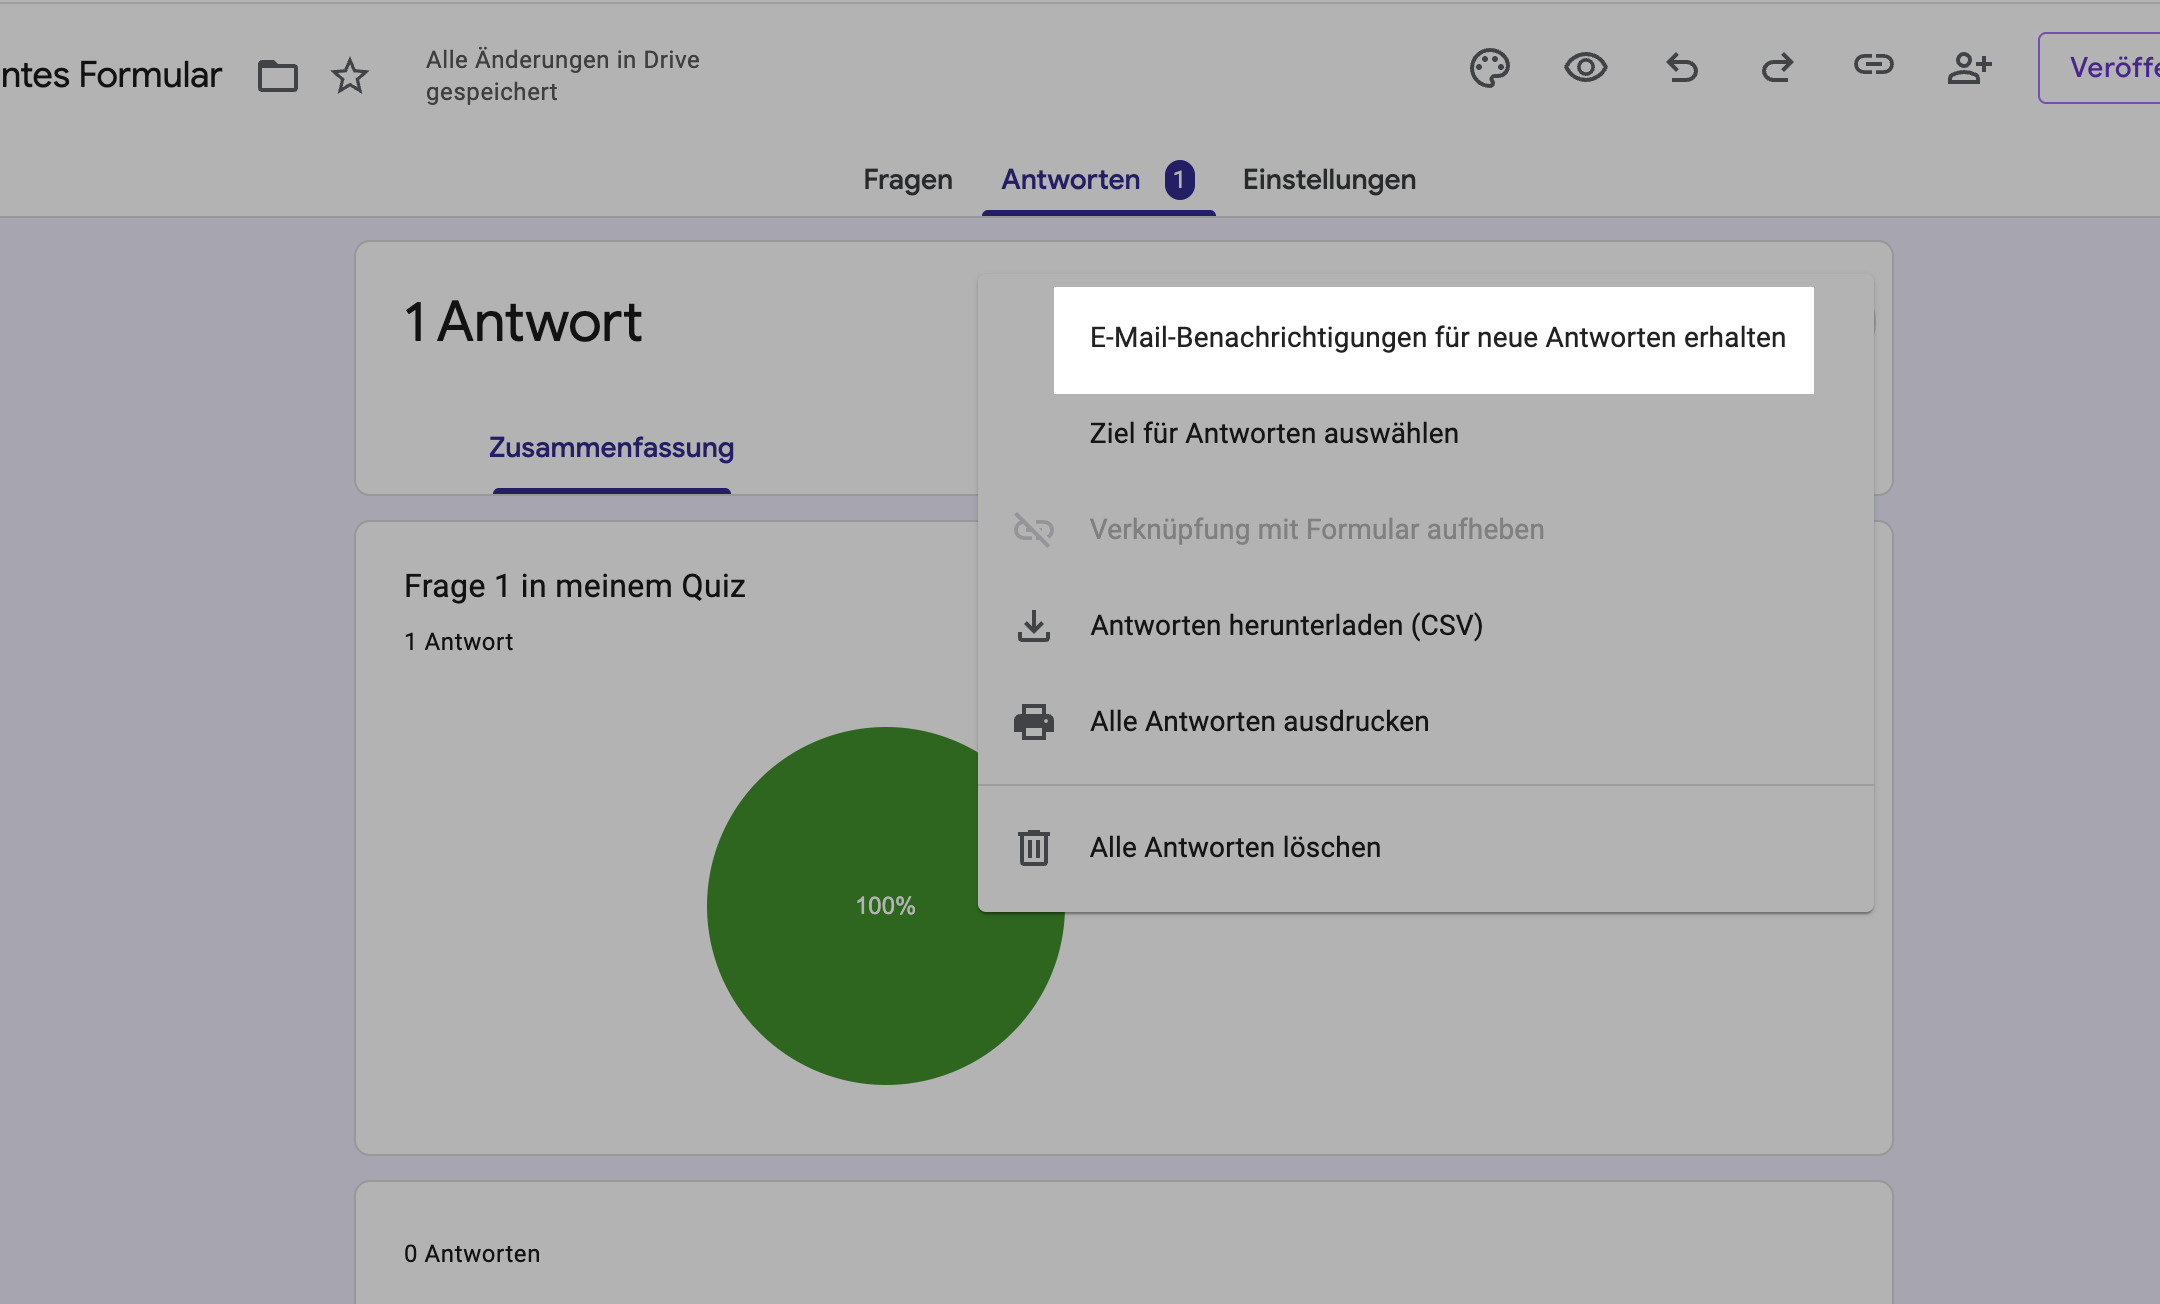Add collaborators with the person-plus icon

pos(1969,68)
